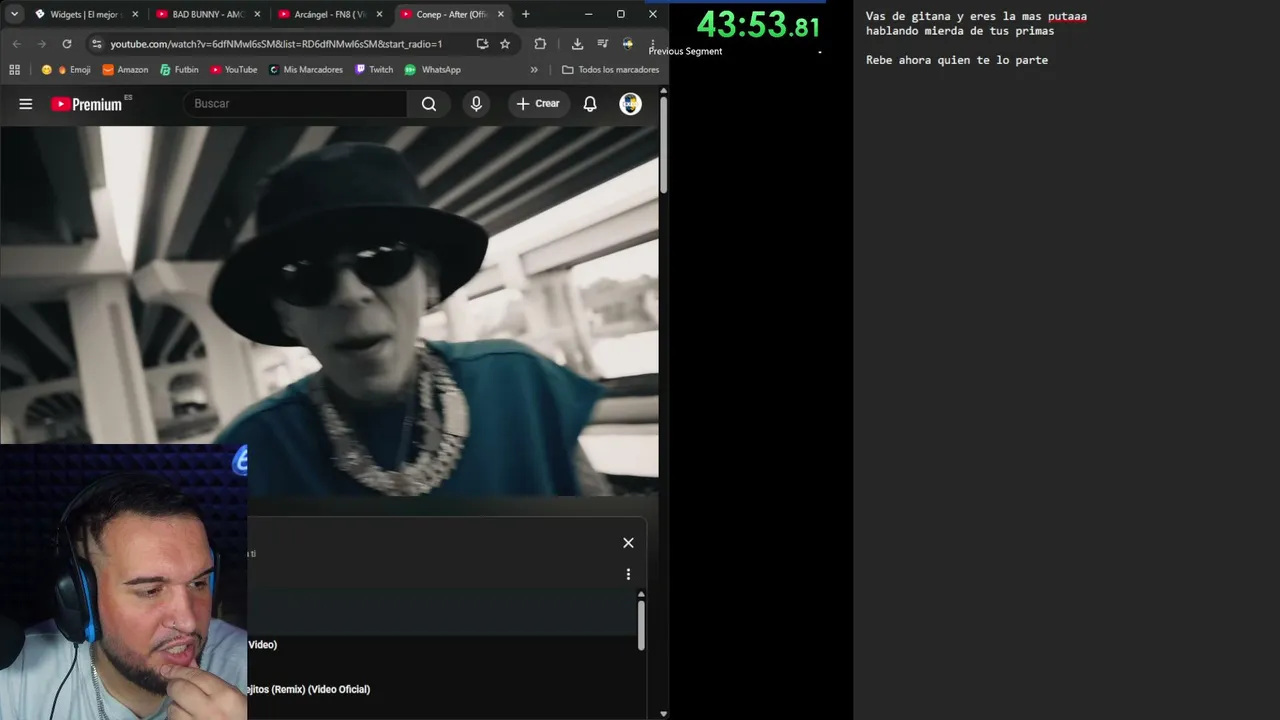Open the WhatsApp bookmark
The height and width of the screenshot is (720, 1280).
coord(432,70)
